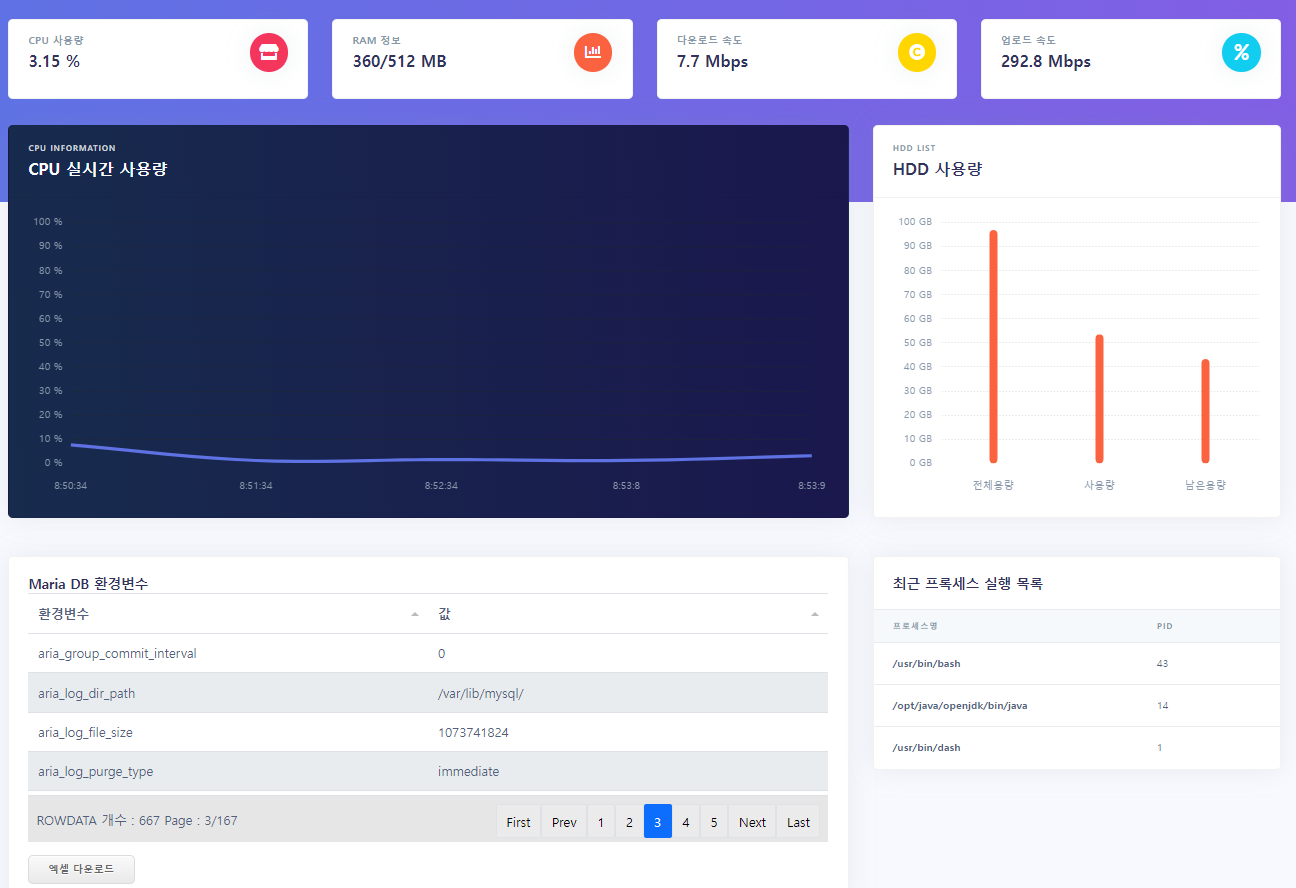Click the 엑셀 다운로드 button

tap(81, 868)
